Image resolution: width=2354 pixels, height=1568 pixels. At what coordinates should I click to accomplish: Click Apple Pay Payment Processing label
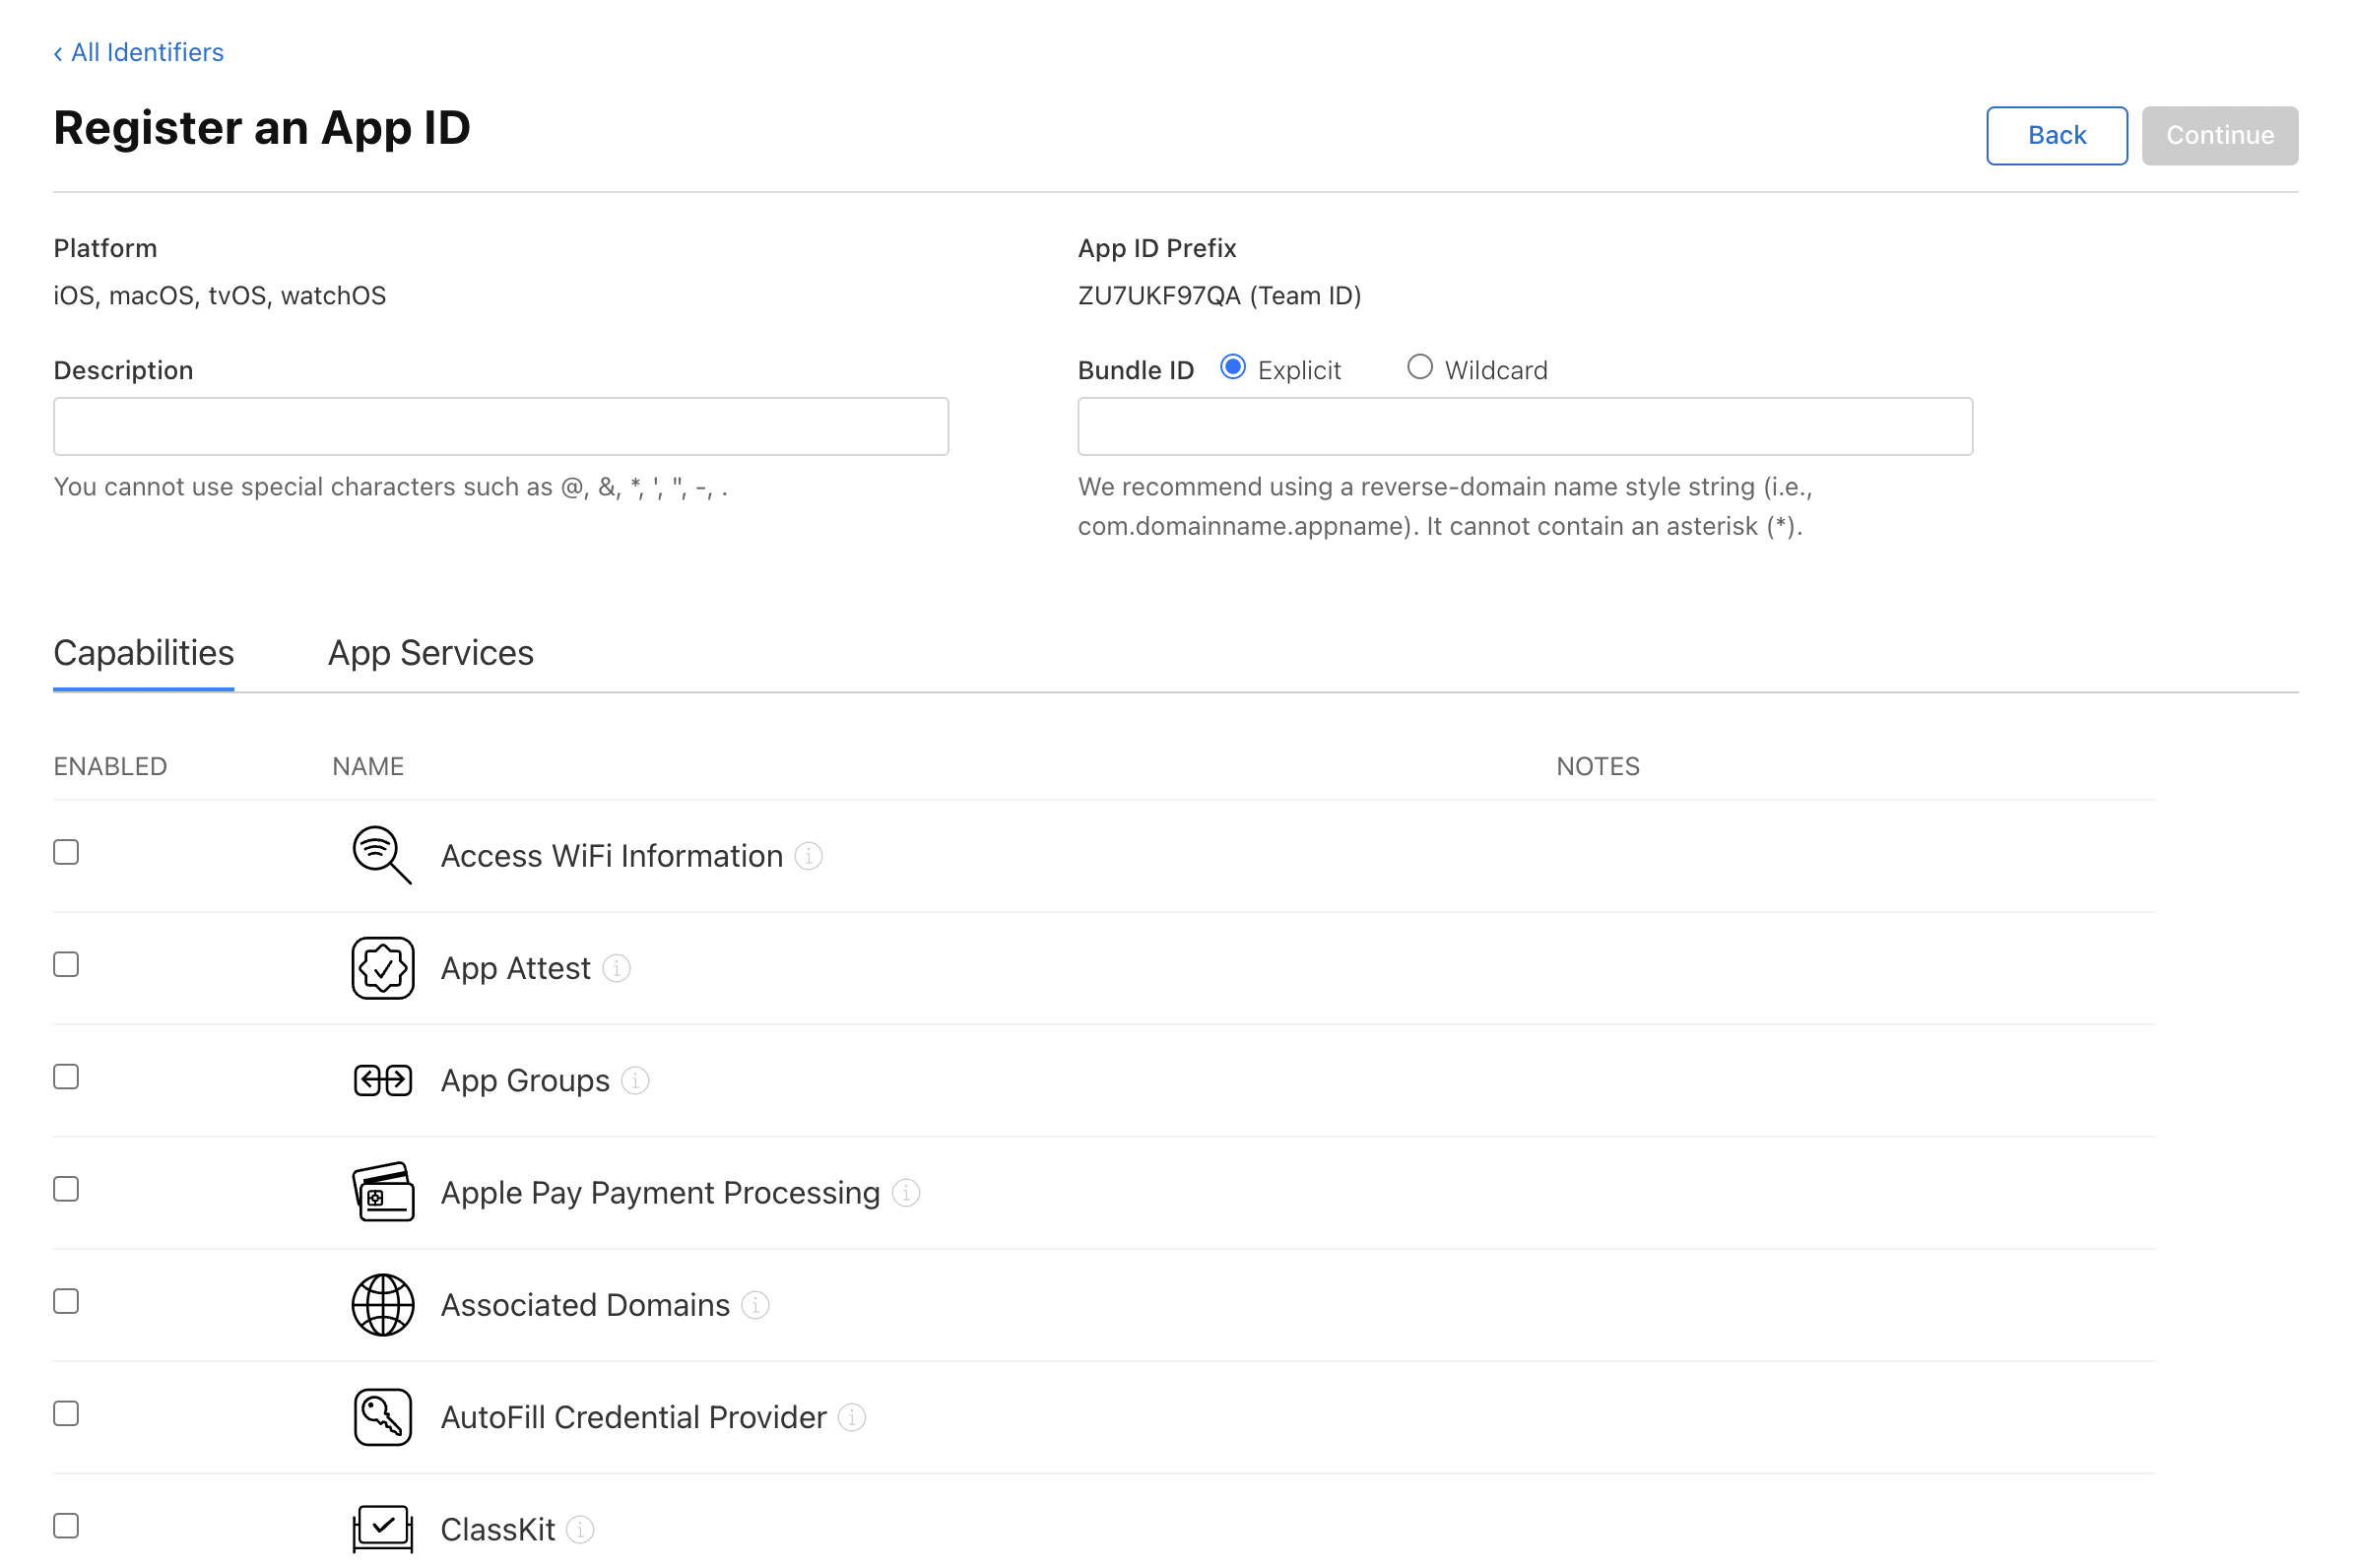tap(660, 1192)
